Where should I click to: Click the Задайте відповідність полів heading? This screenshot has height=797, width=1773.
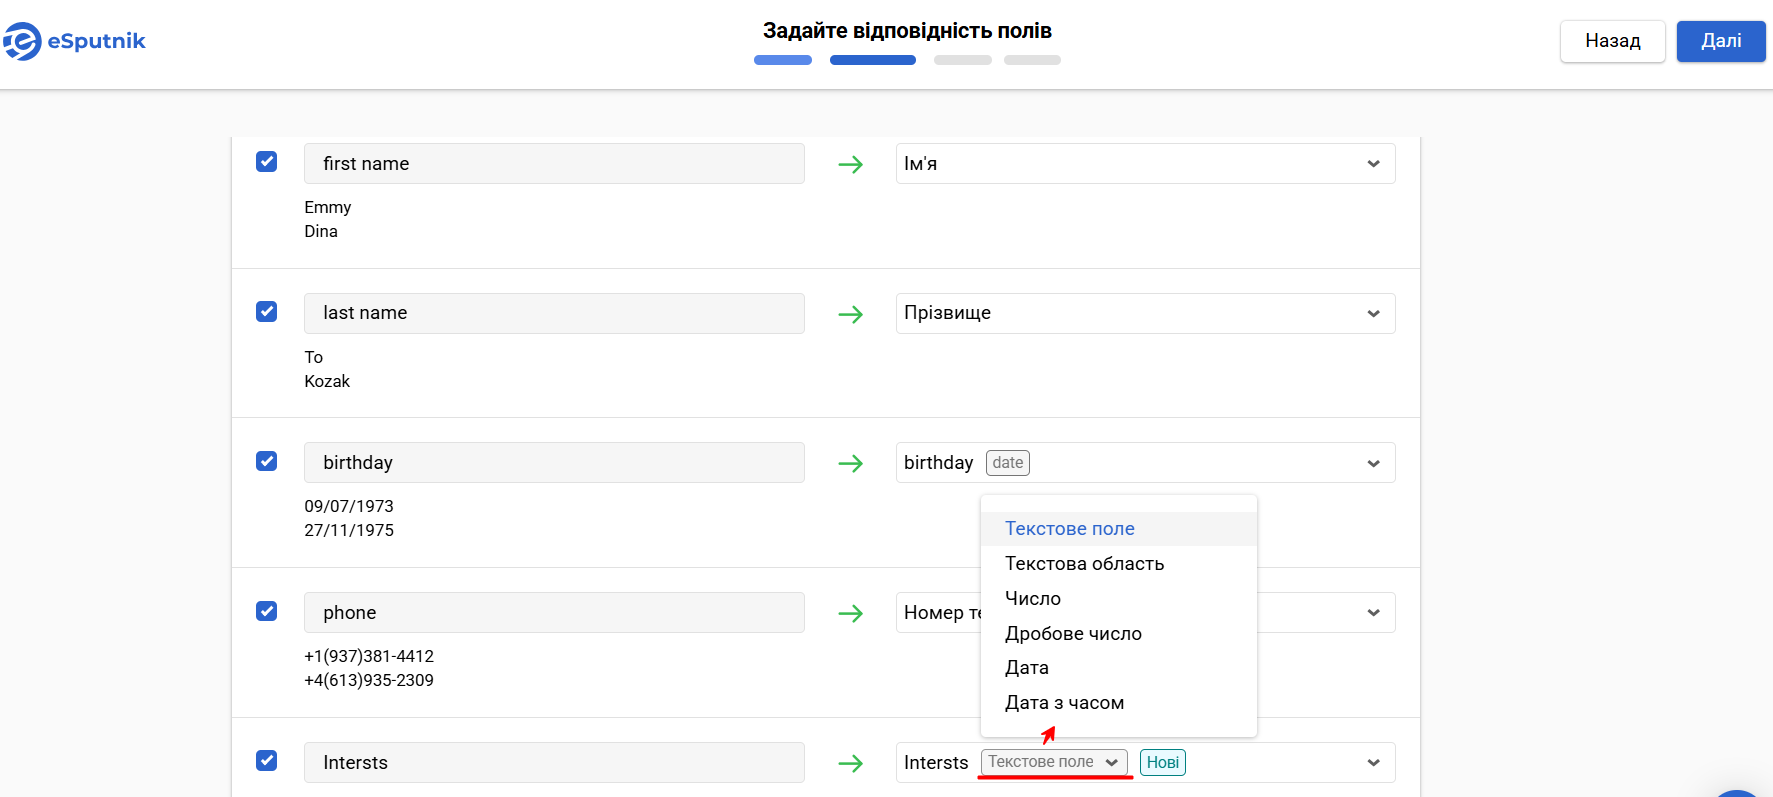click(x=907, y=31)
